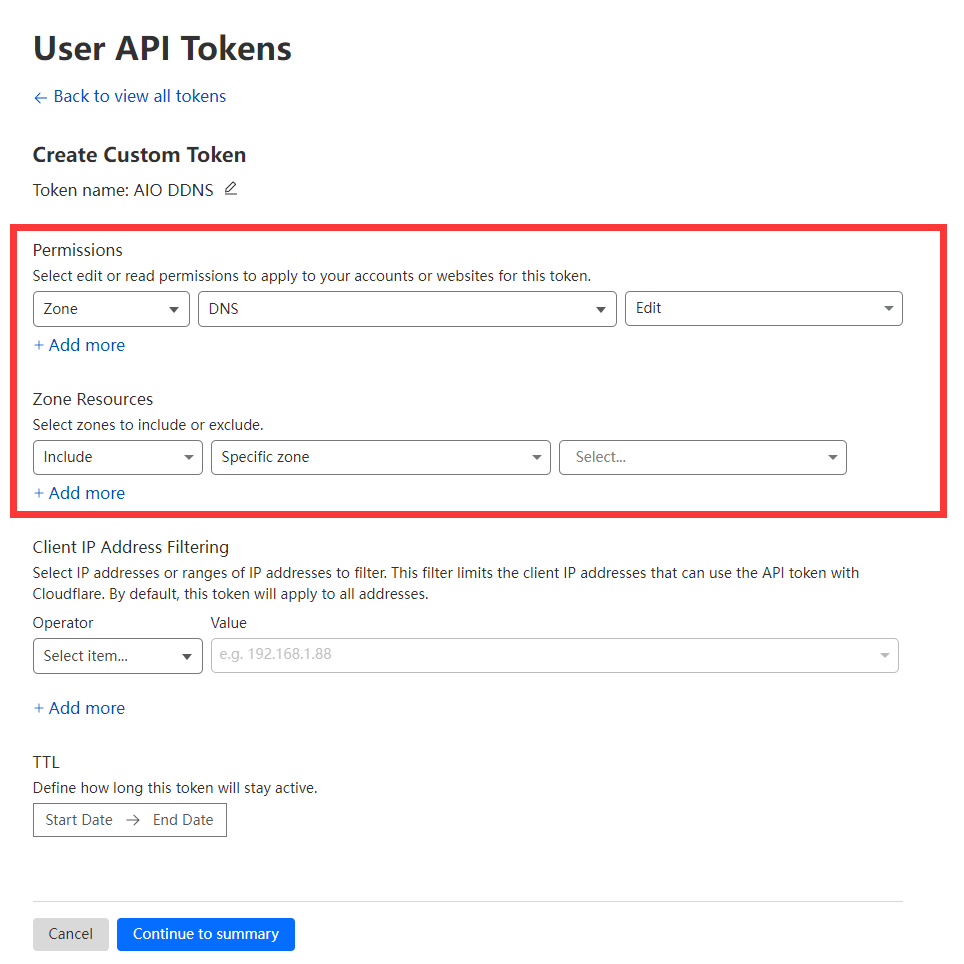
Task: Click the back arrow icon beside view tokens
Action: tap(40, 97)
